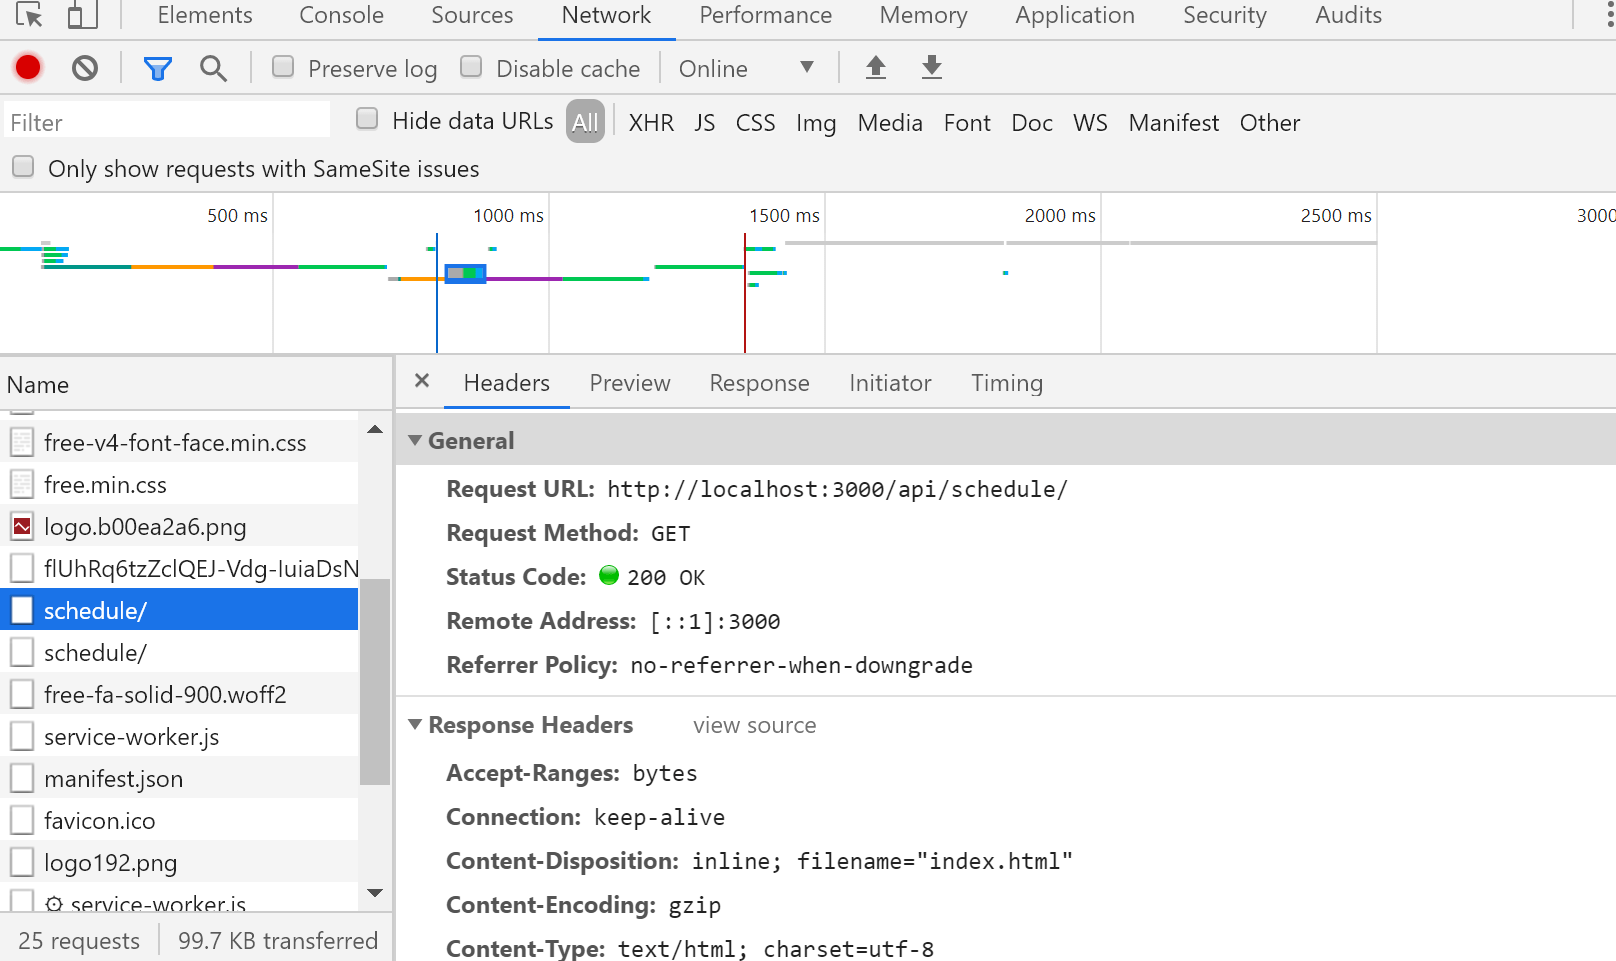Screen dimensions: 1616x961
Task: Select the unselected schedule/ request row
Action: [179, 652]
